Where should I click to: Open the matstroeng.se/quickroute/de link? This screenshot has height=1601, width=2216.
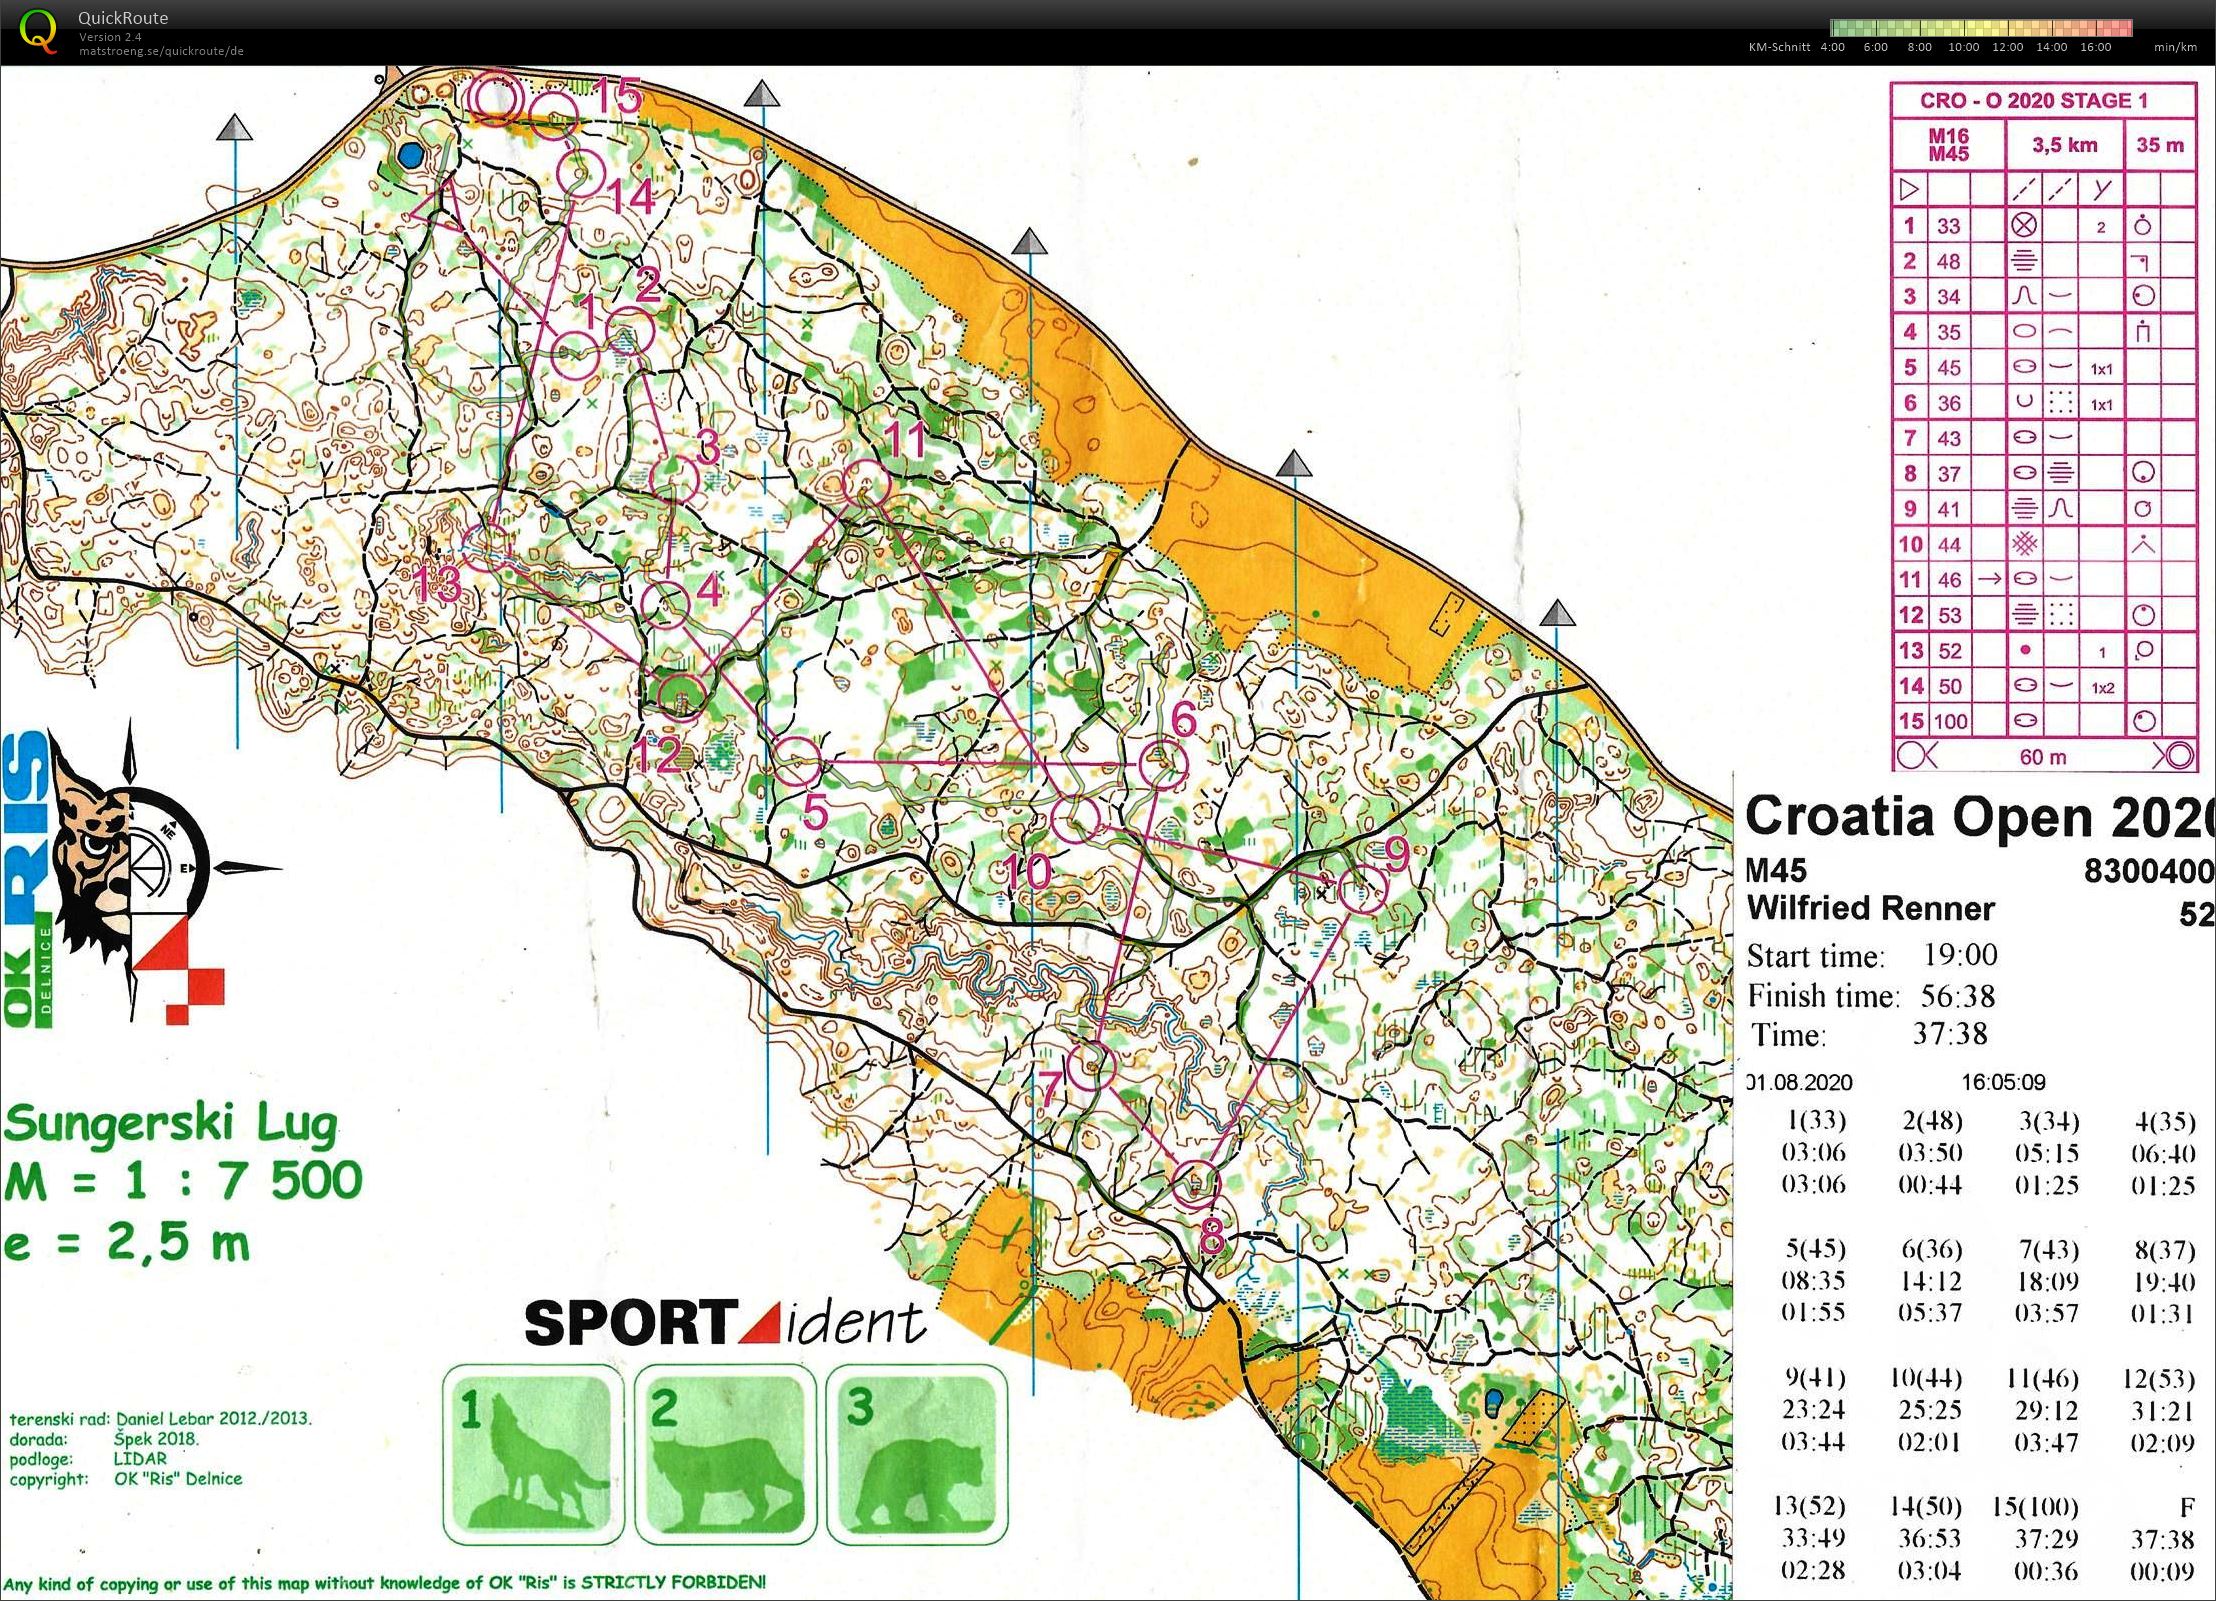[x=161, y=51]
